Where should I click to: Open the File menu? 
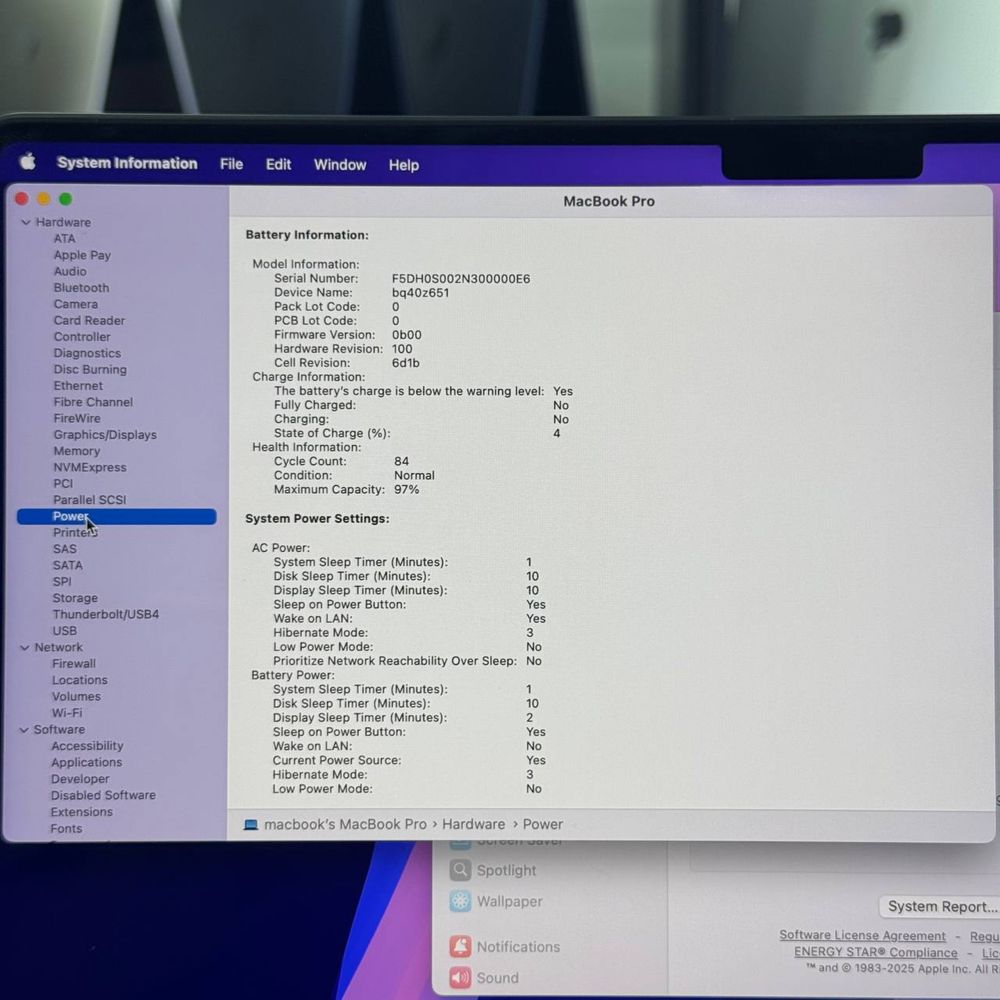coord(232,165)
